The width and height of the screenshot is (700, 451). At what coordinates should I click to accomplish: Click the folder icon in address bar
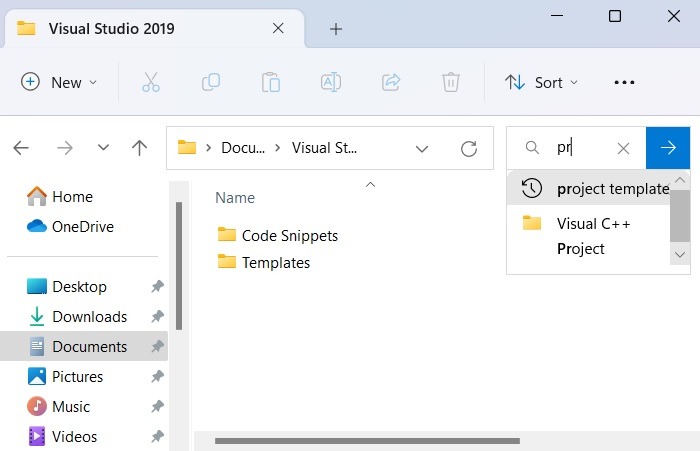click(x=187, y=147)
